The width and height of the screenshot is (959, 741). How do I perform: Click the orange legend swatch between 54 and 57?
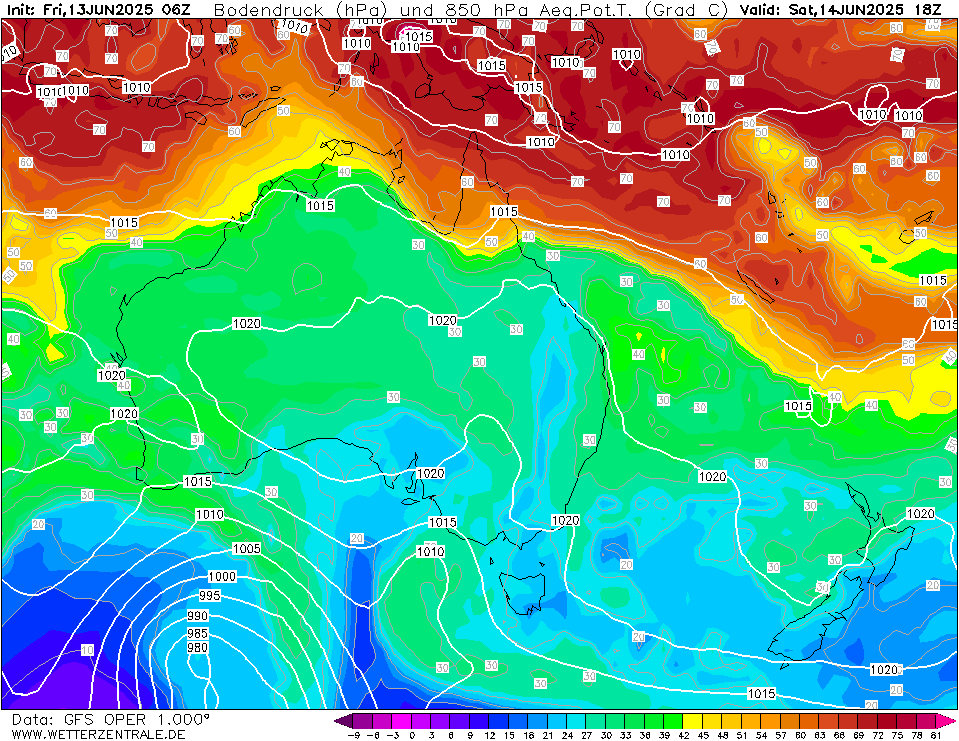point(771,720)
